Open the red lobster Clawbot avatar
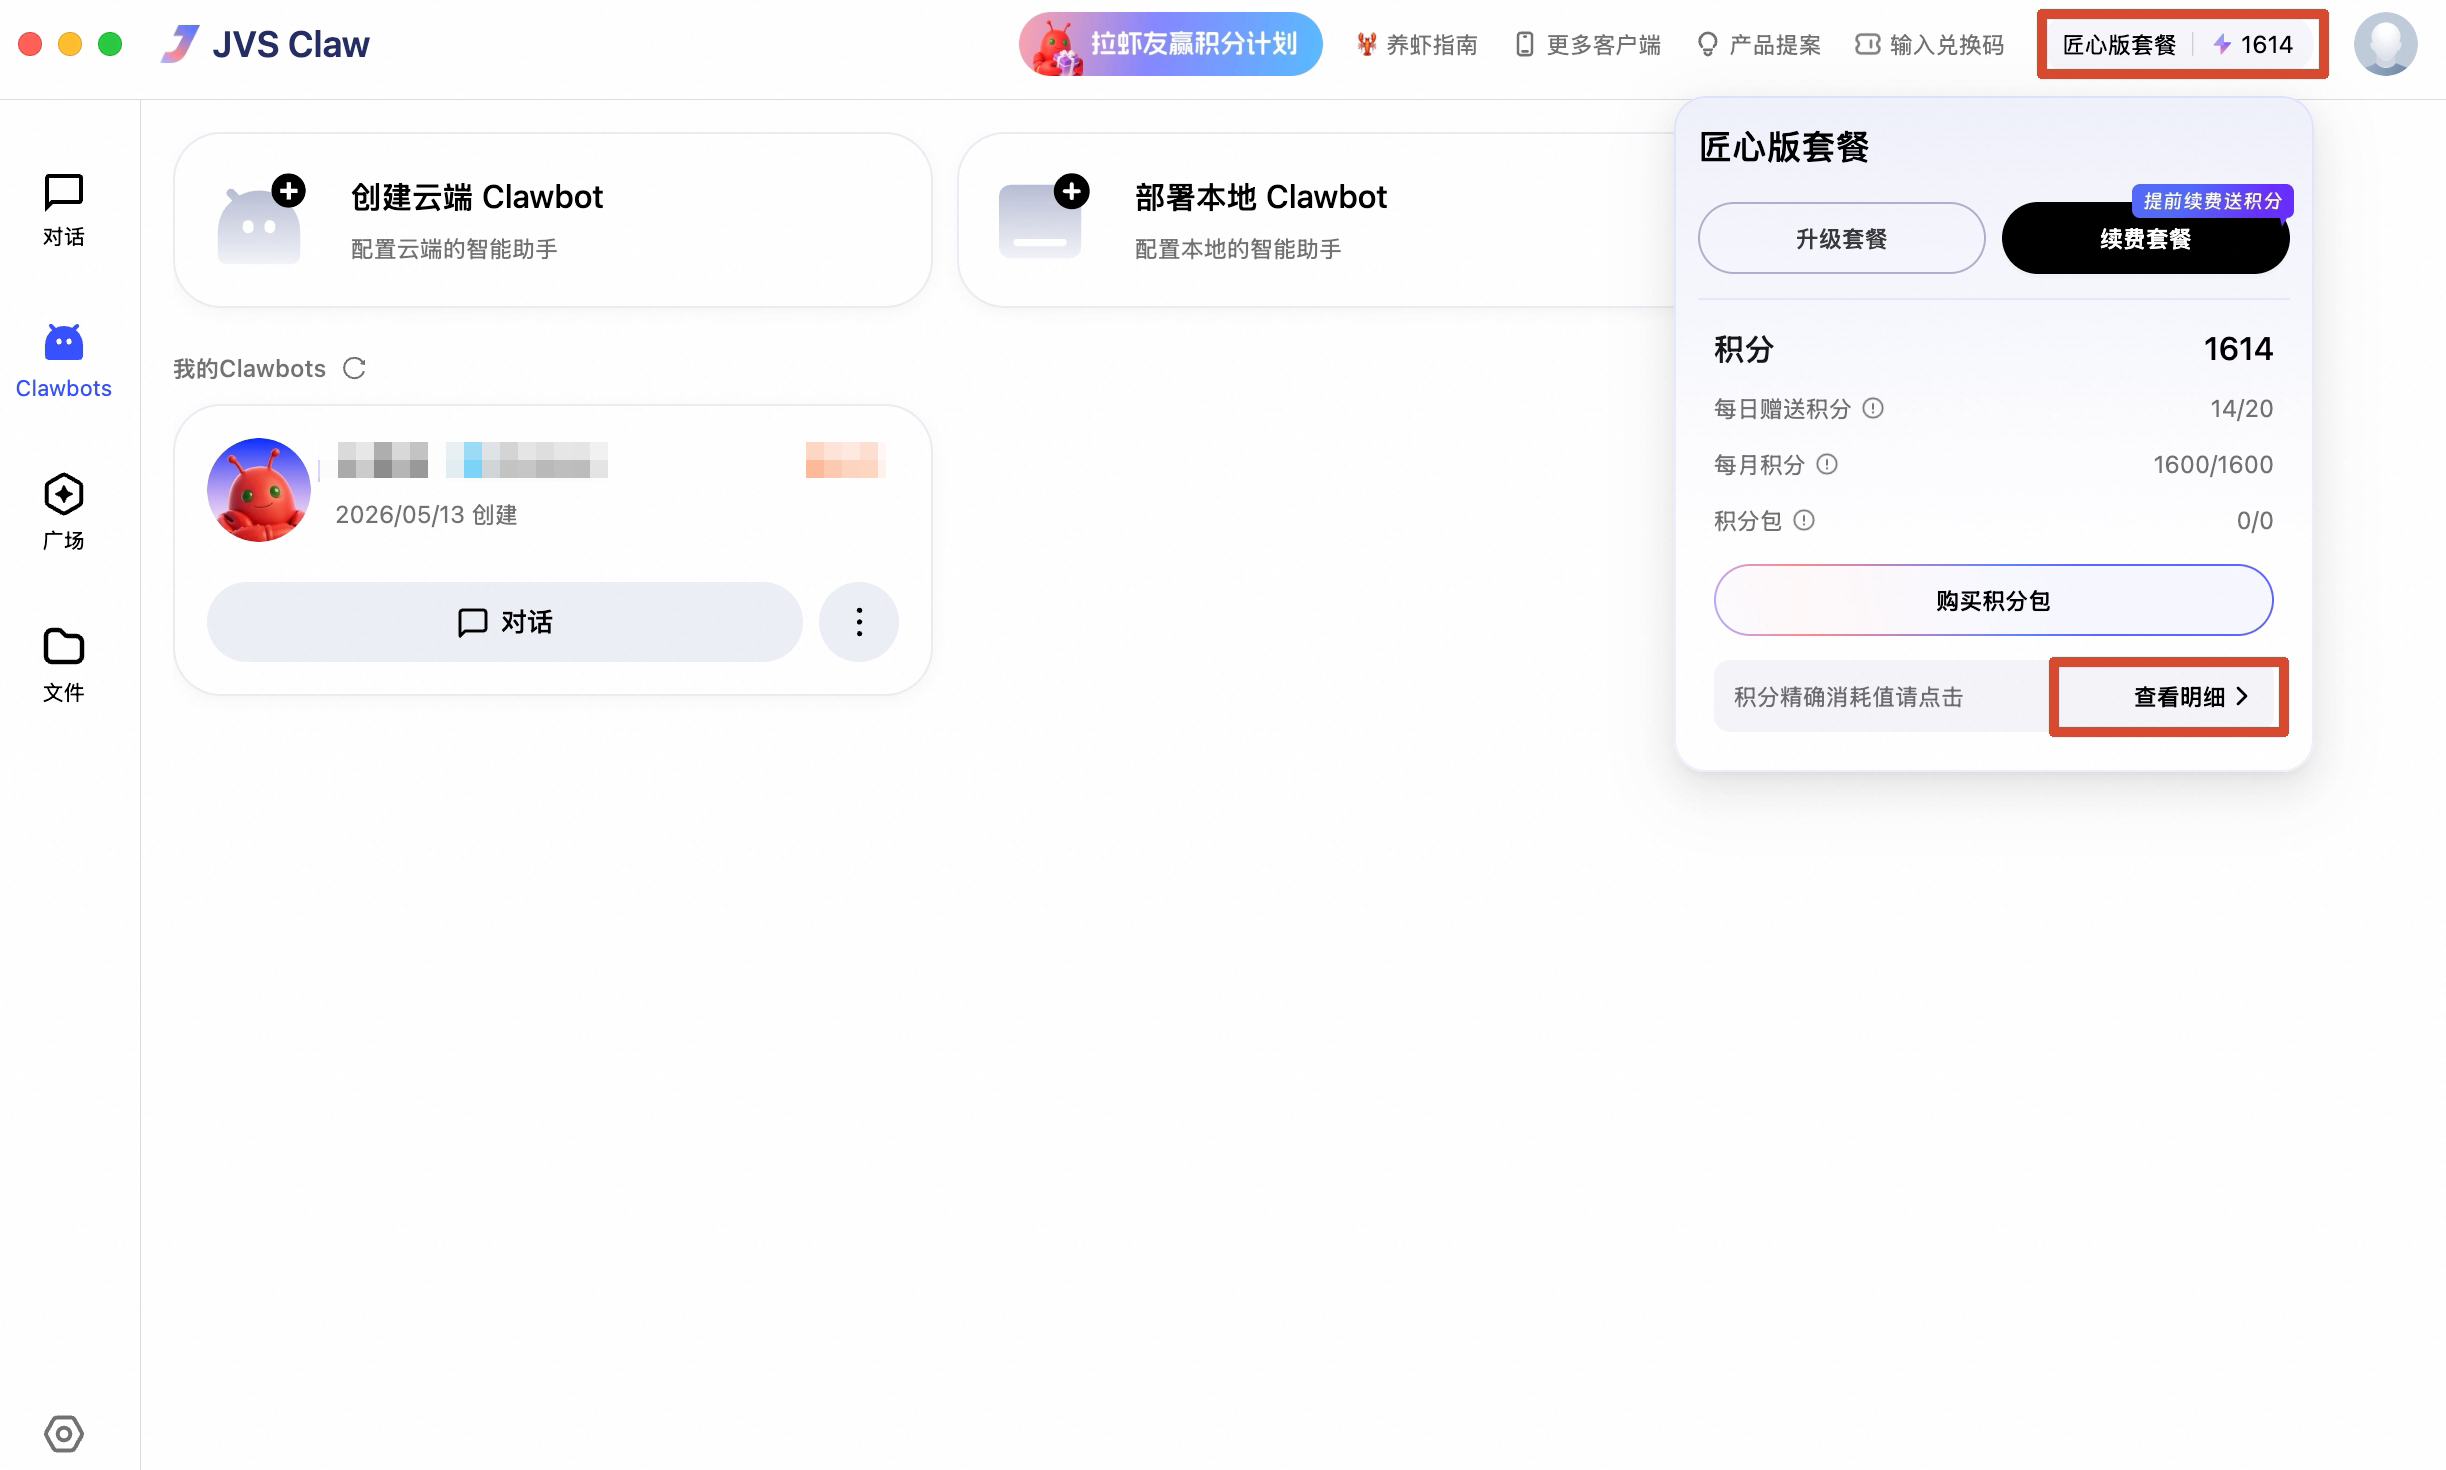2446x1470 pixels. click(259, 490)
